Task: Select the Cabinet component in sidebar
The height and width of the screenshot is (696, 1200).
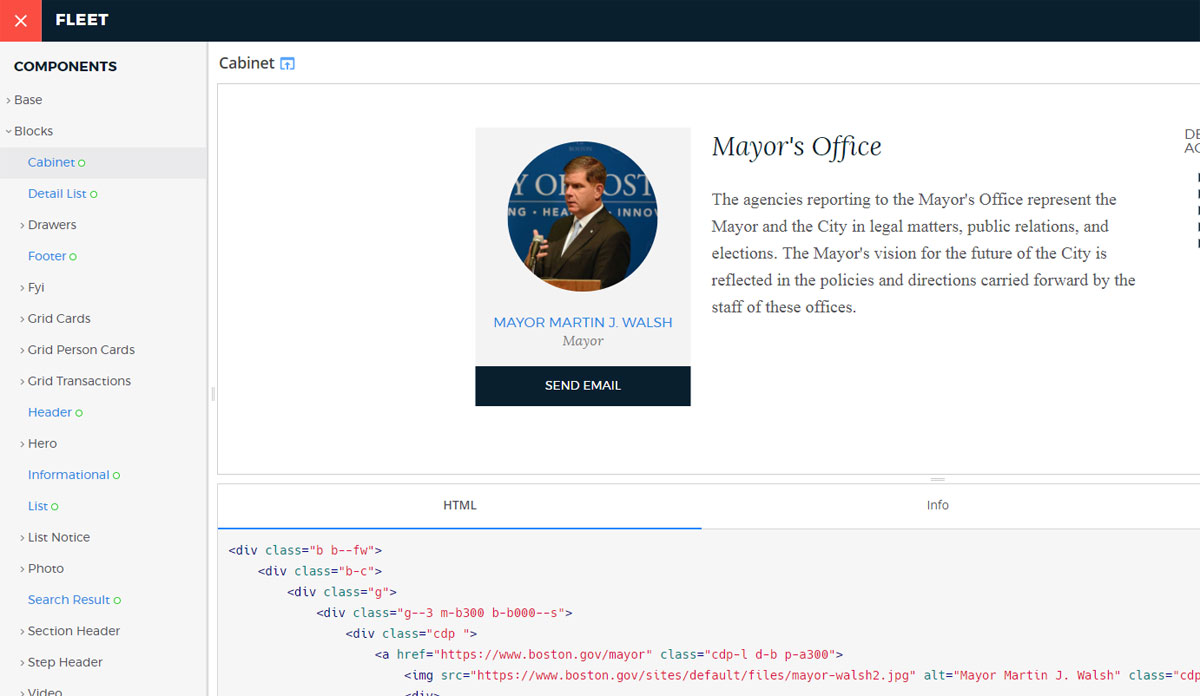Action: (x=51, y=162)
